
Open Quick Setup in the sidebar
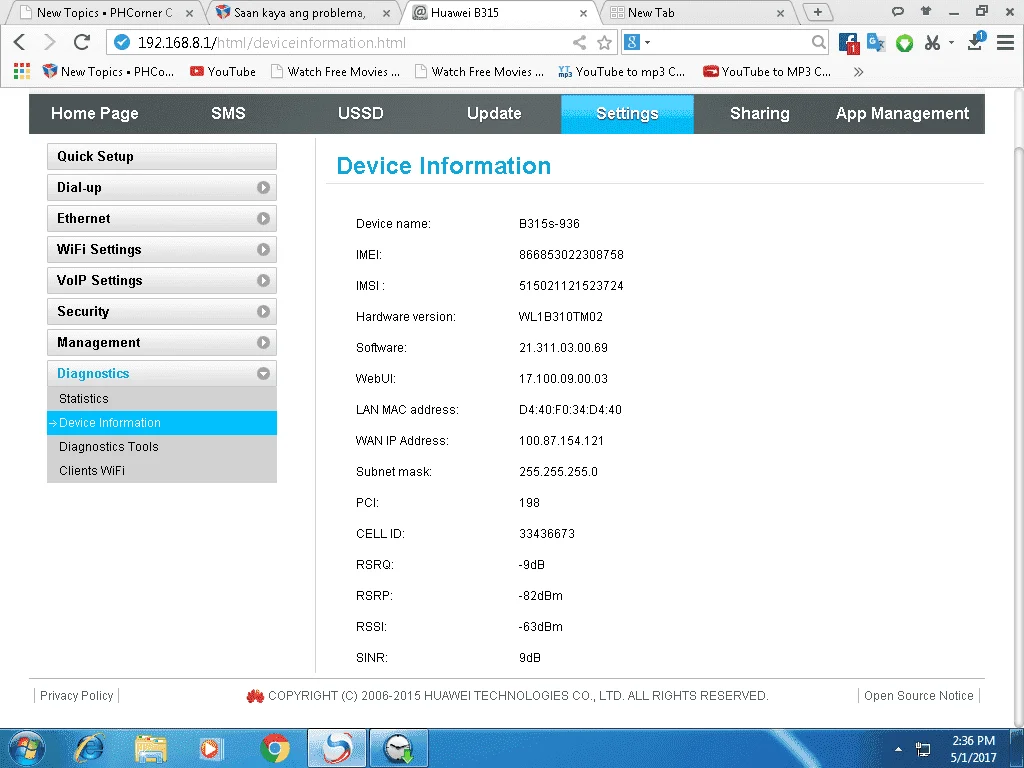coord(162,157)
